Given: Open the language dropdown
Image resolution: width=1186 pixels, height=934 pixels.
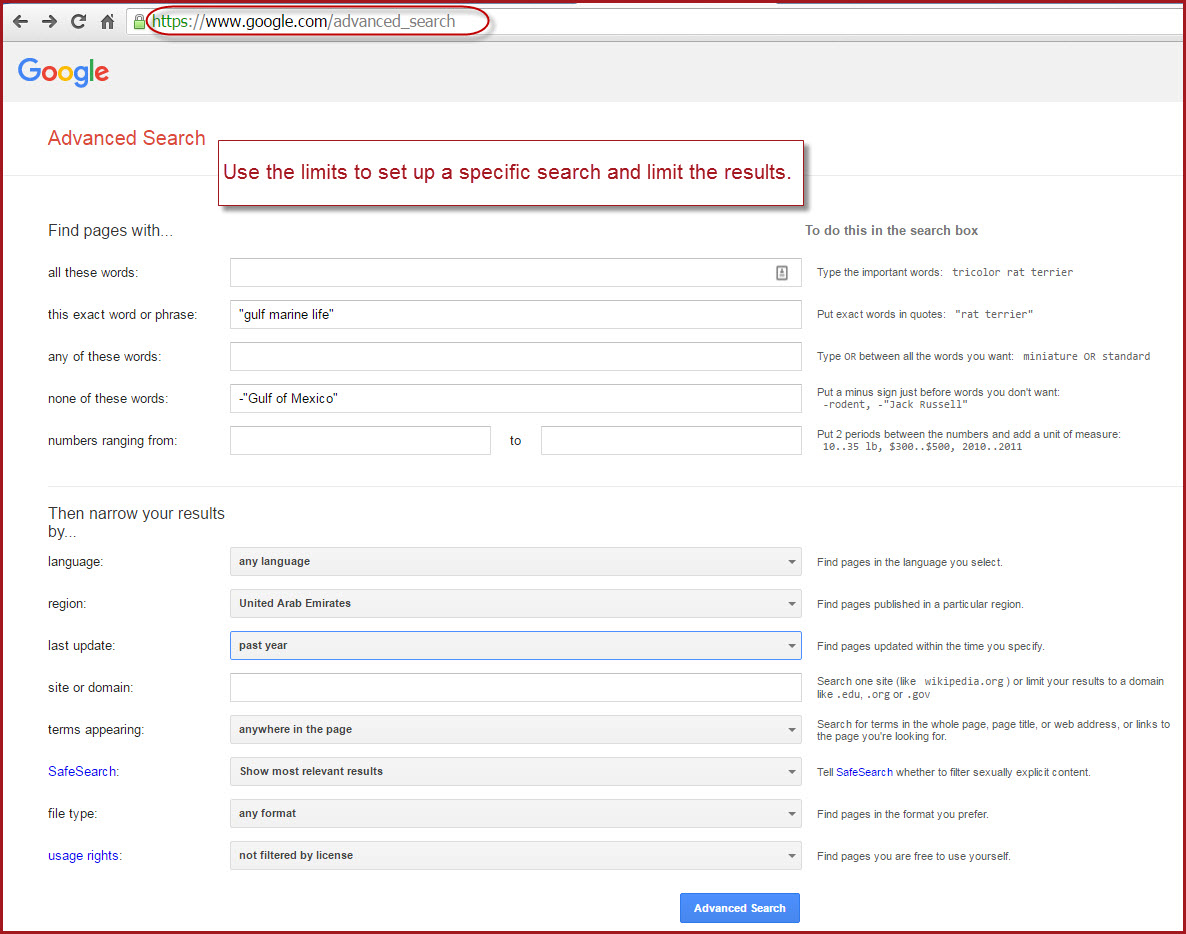Looking at the screenshot, I should (515, 561).
